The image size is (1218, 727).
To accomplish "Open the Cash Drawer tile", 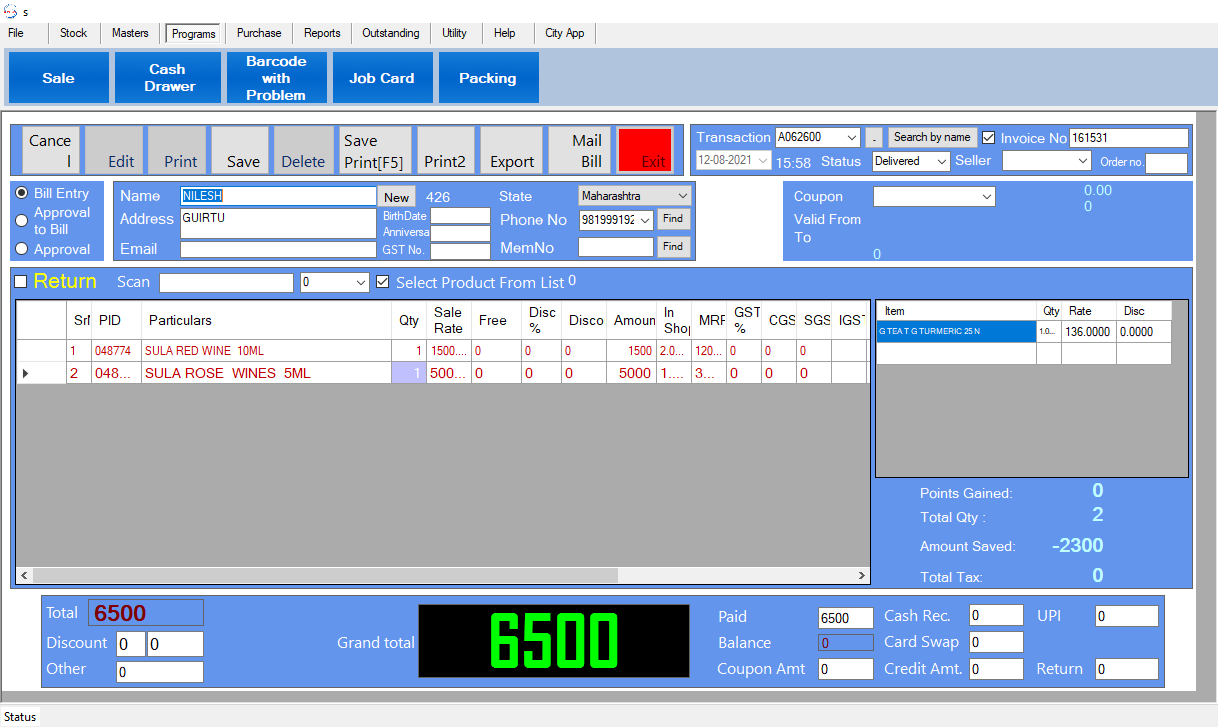I will (169, 78).
